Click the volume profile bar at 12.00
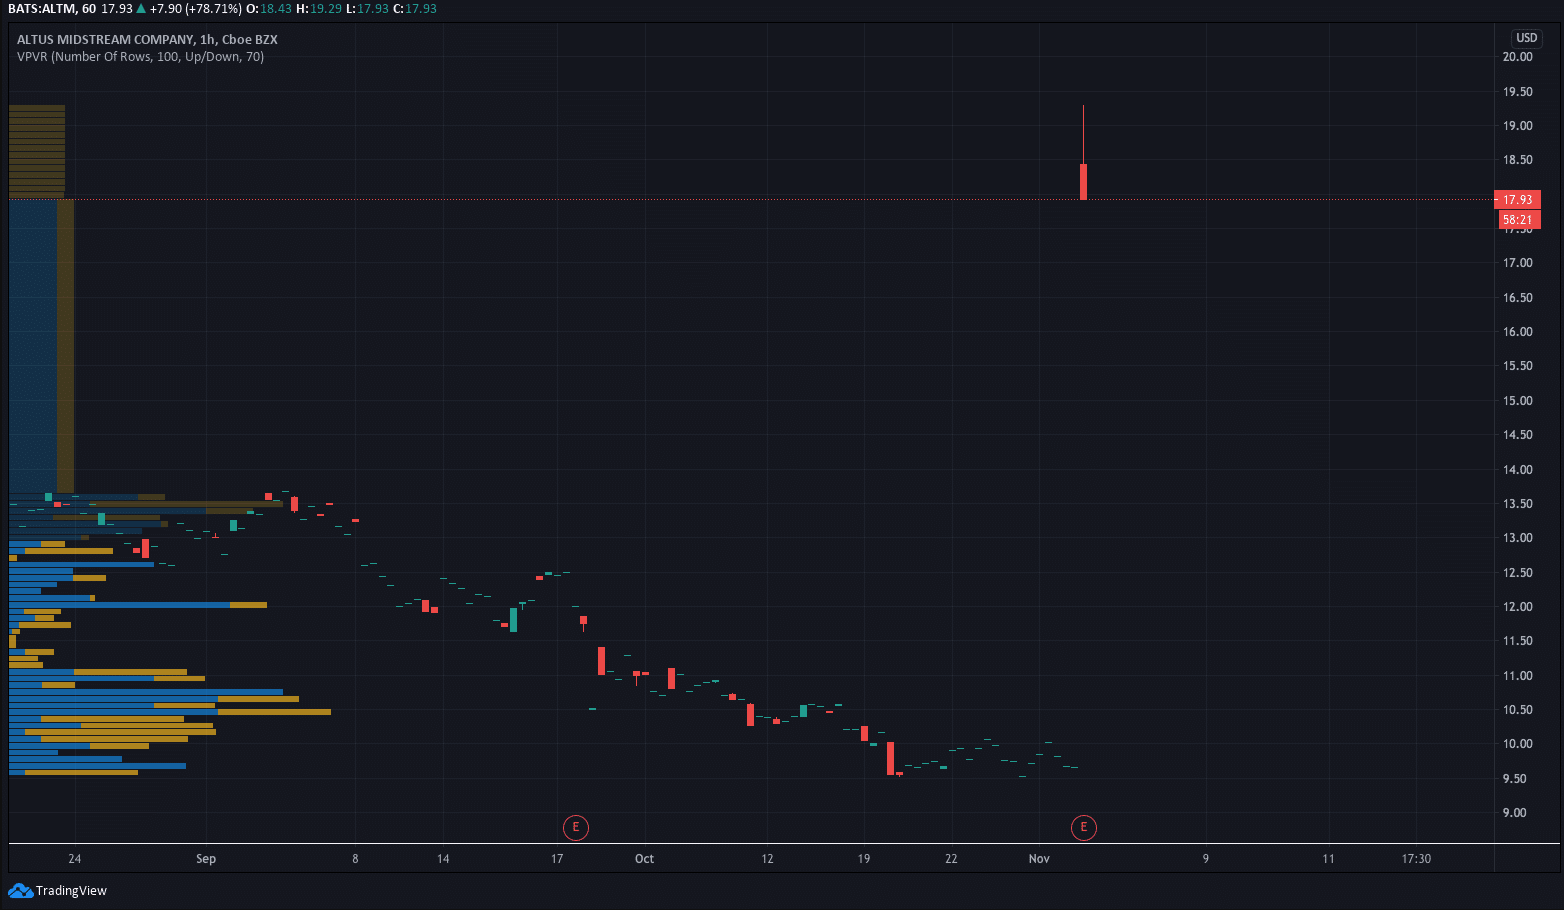1564x910 pixels. (138, 605)
